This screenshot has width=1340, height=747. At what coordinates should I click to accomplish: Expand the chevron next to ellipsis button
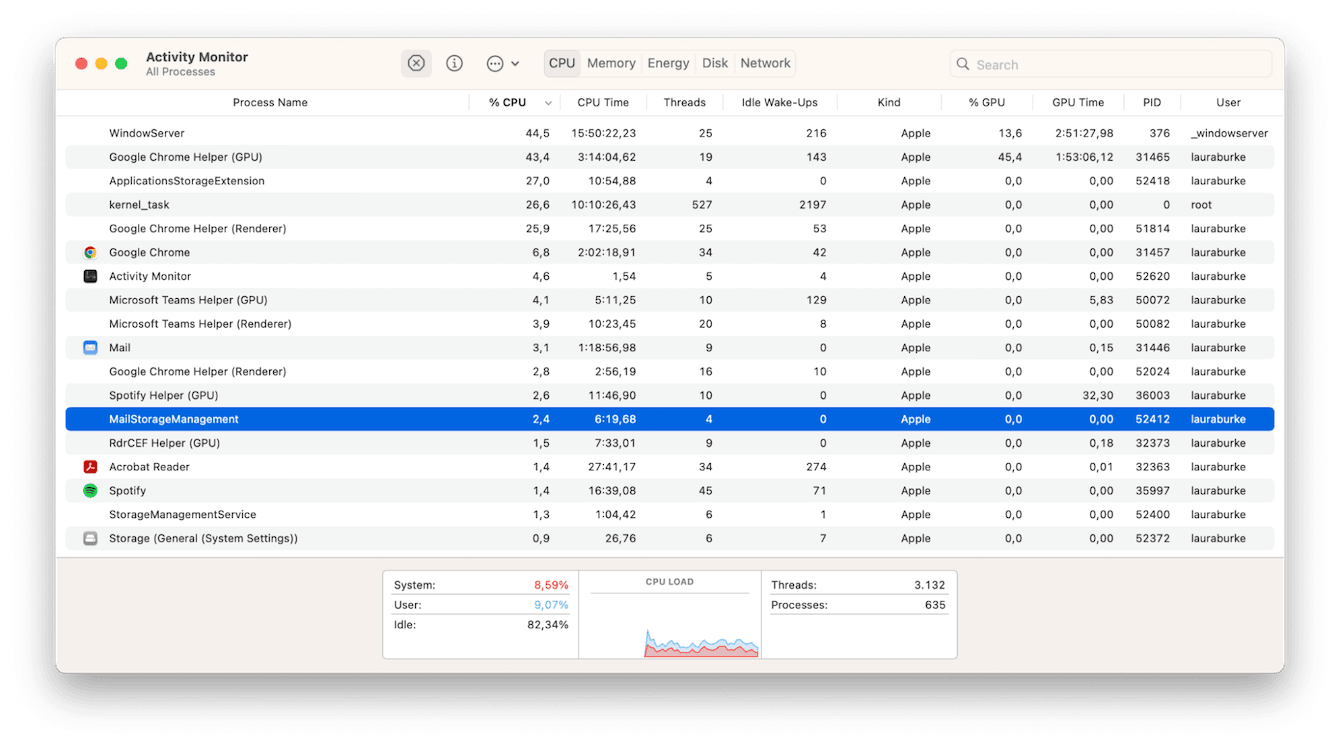click(515, 63)
